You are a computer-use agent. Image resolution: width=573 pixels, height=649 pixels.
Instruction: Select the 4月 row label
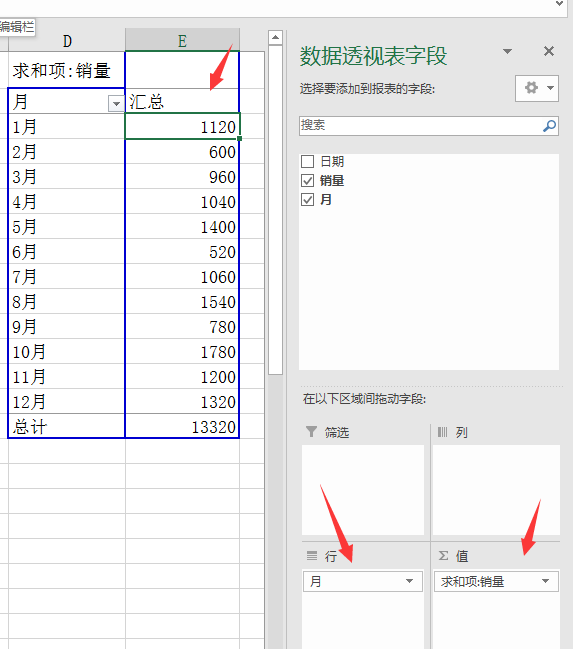66,201
